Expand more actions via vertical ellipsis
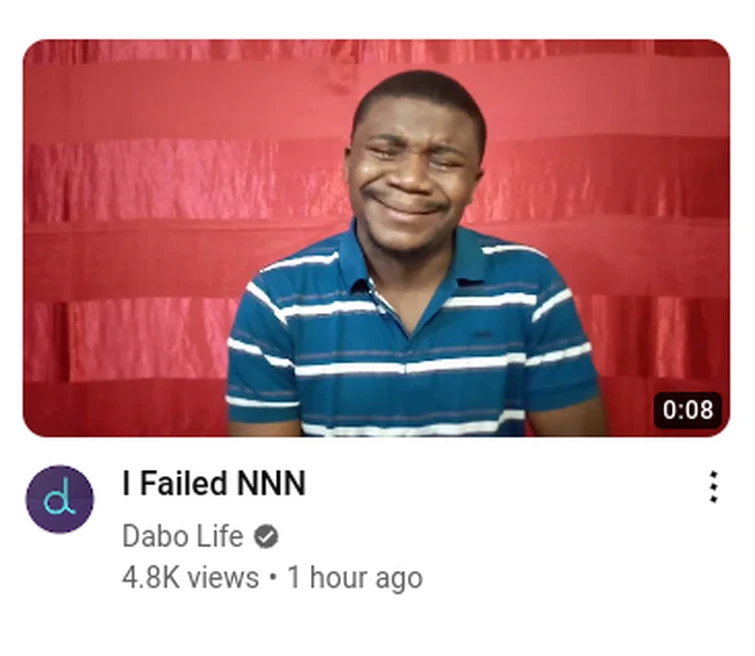The image size is (755, 656). click(714, 487)
